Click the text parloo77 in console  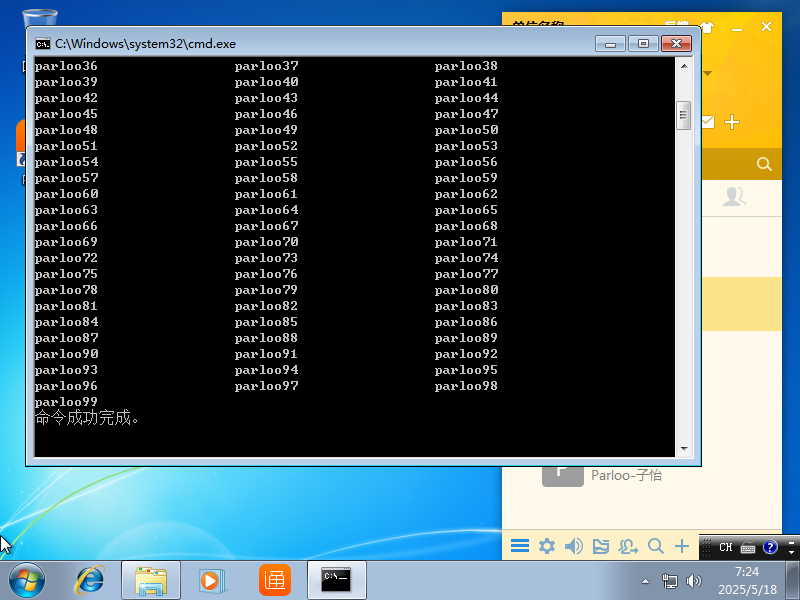(466, 274)
